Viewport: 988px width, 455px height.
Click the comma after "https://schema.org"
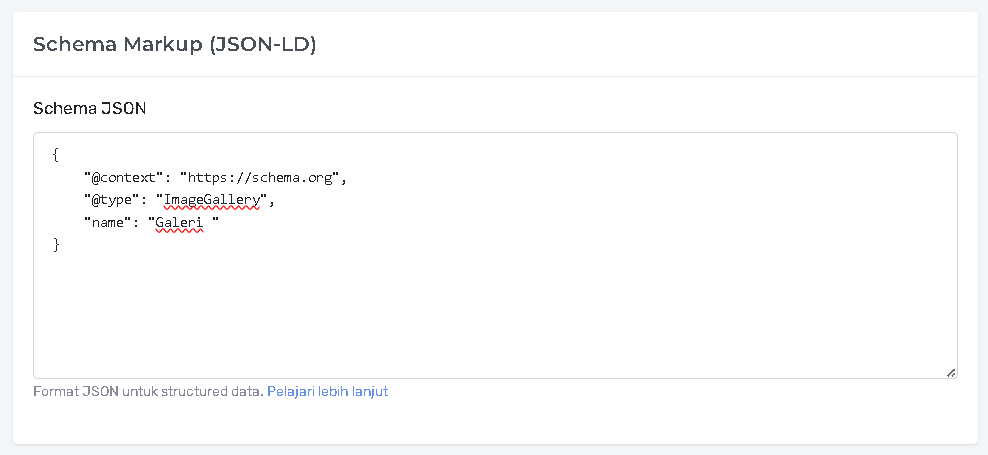click(342, 179)
